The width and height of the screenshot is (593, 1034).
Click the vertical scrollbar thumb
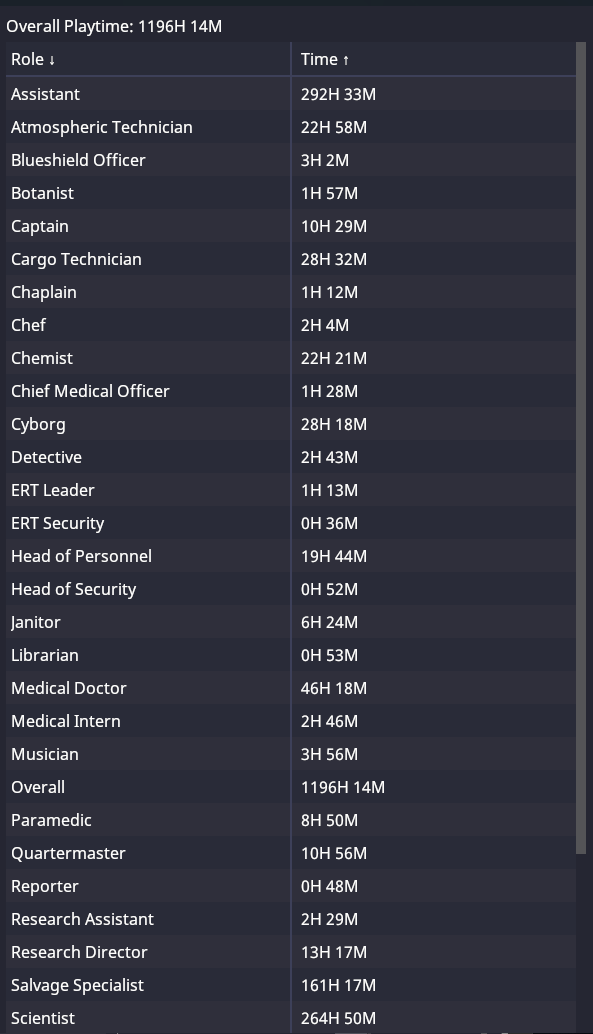pyautogui.click(x=581, y=448)
